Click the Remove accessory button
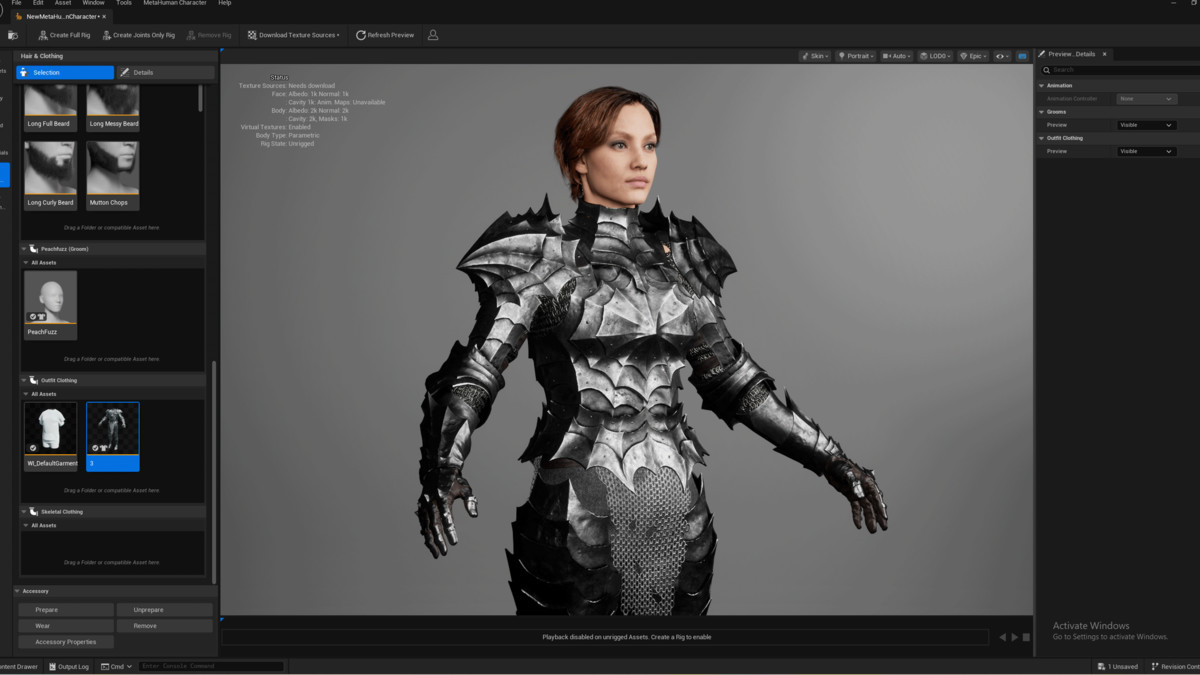The width and height of the screenshot is (1200, 675). [165, 626]
